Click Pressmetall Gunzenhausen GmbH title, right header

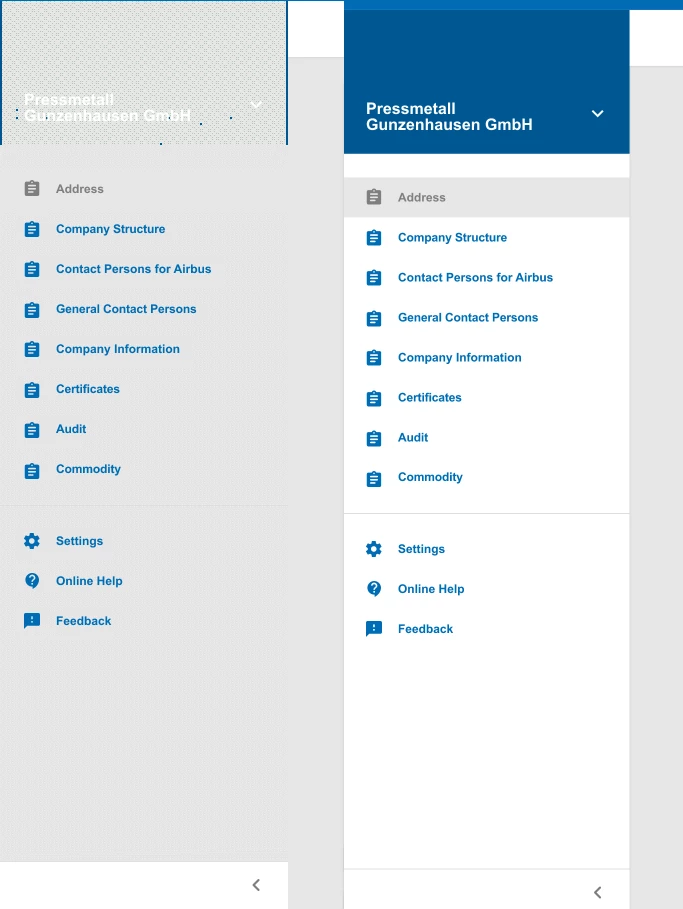449,117
